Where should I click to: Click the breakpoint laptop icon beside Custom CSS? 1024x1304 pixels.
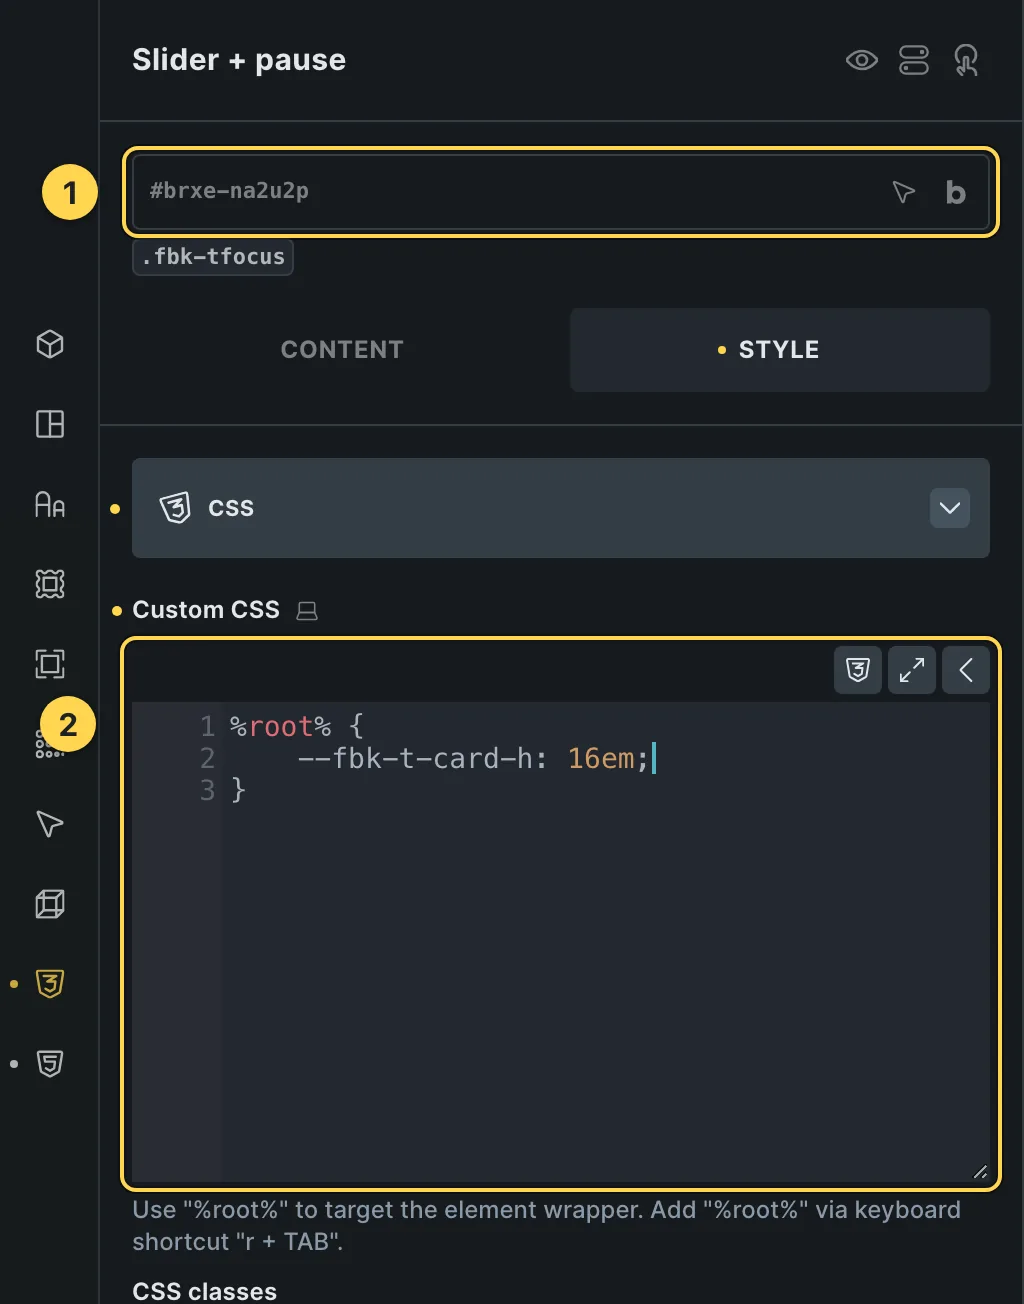(307, 610)
